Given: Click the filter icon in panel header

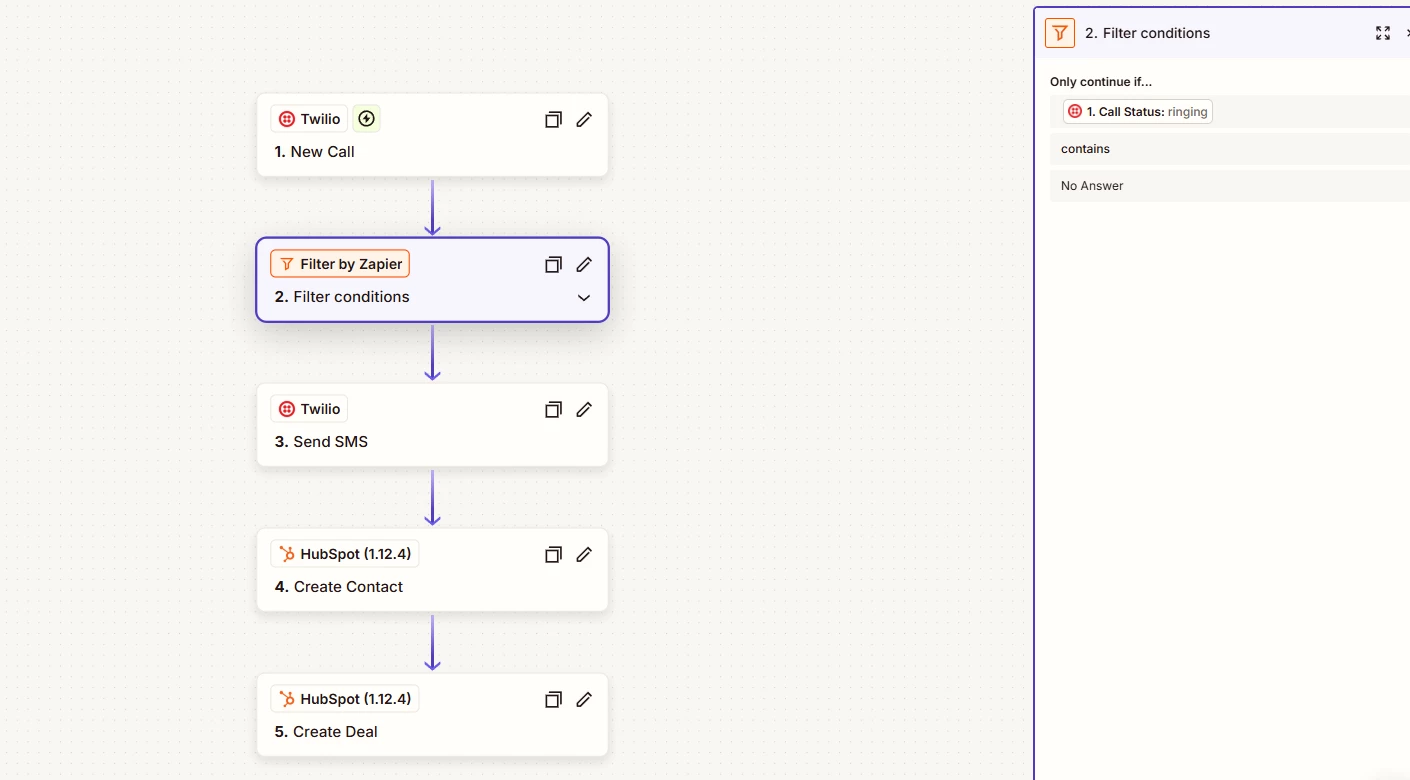Looking at the screenshot, I should [1060, 33].
